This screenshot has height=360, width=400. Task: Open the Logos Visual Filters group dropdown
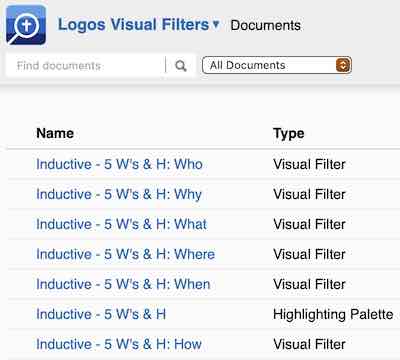139,24
